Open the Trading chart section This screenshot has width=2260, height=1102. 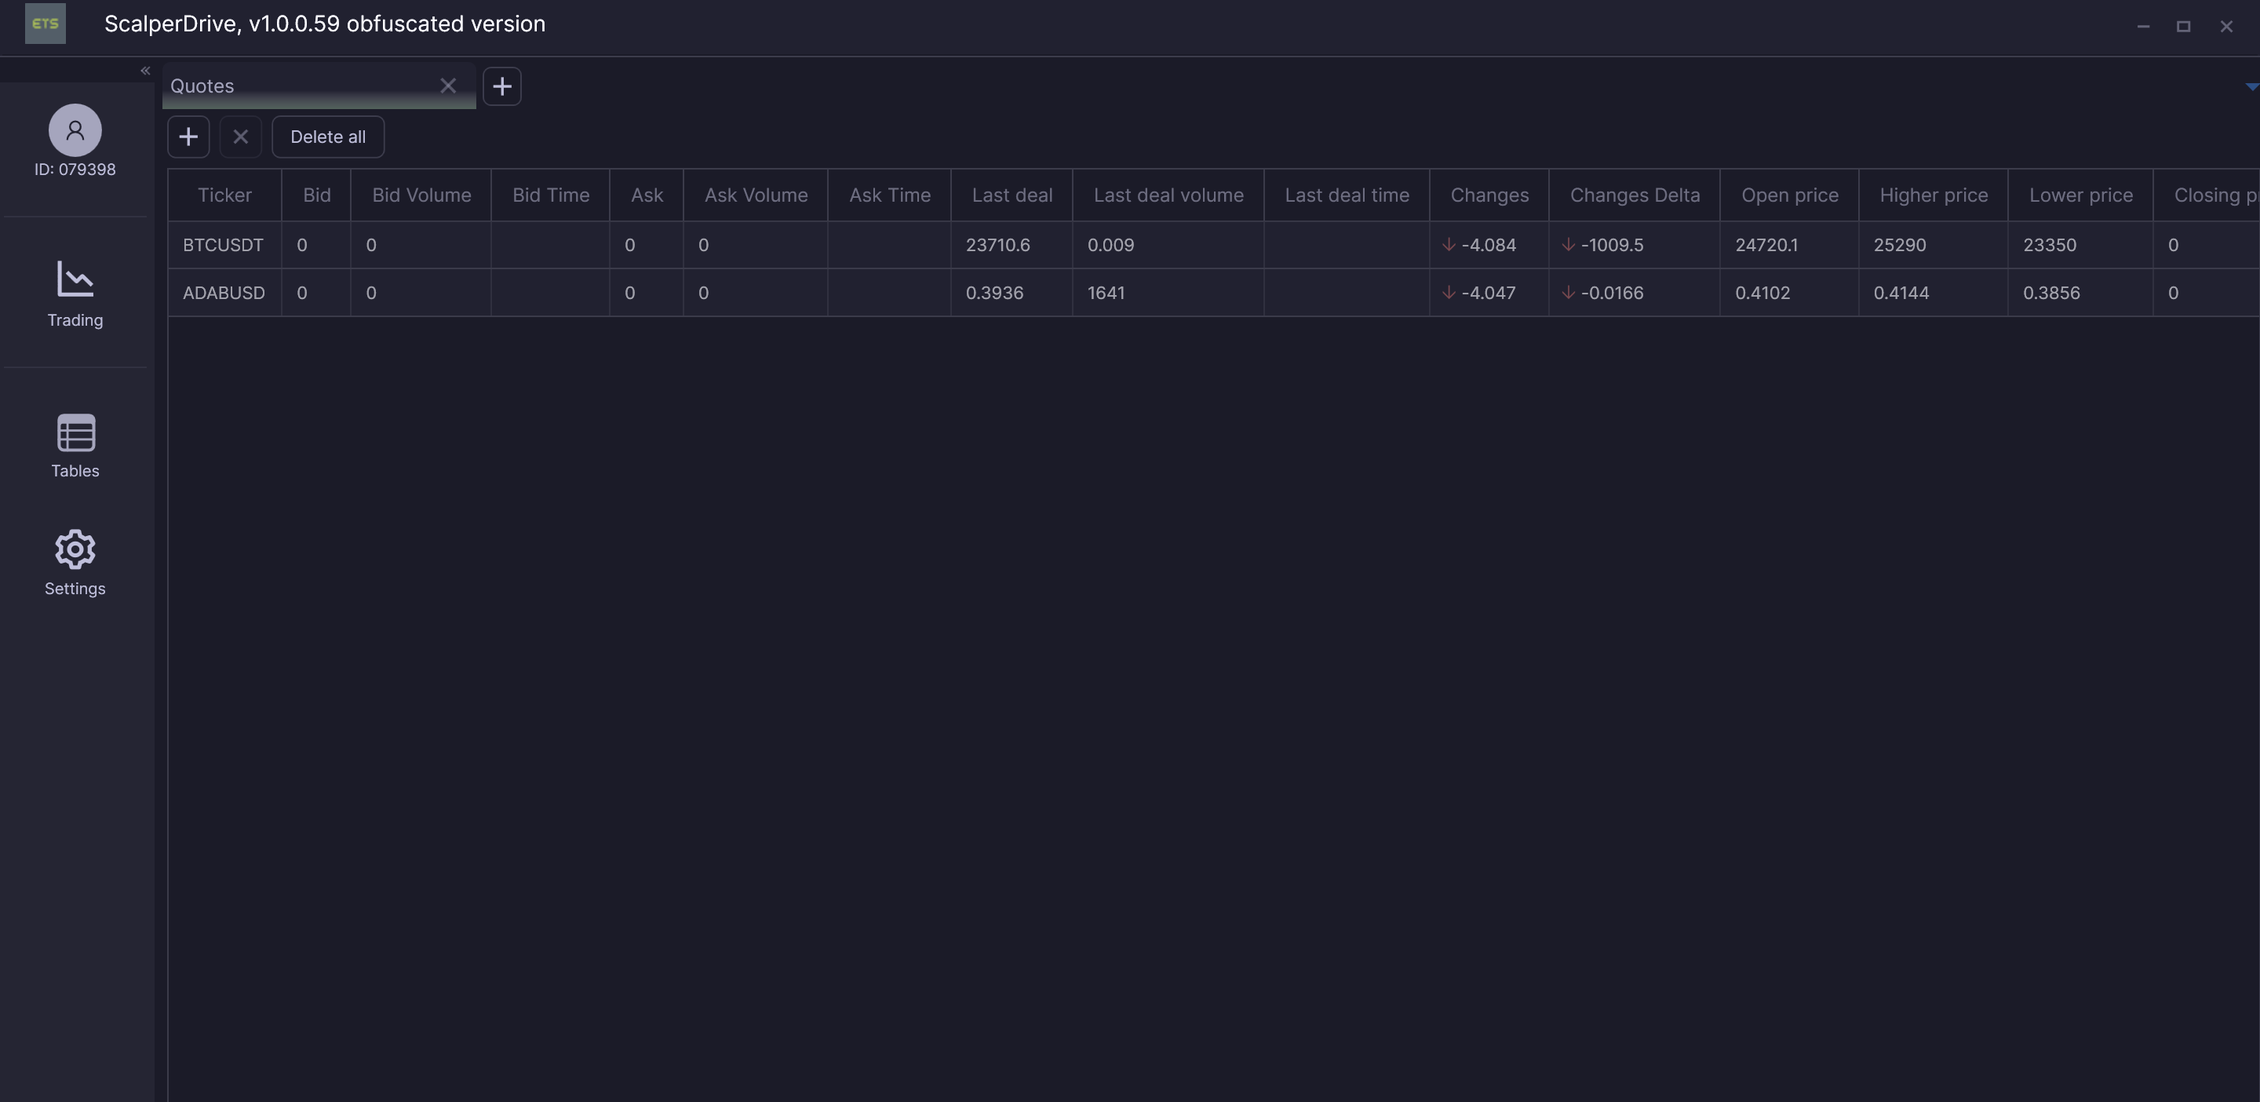tap(75, 292)
